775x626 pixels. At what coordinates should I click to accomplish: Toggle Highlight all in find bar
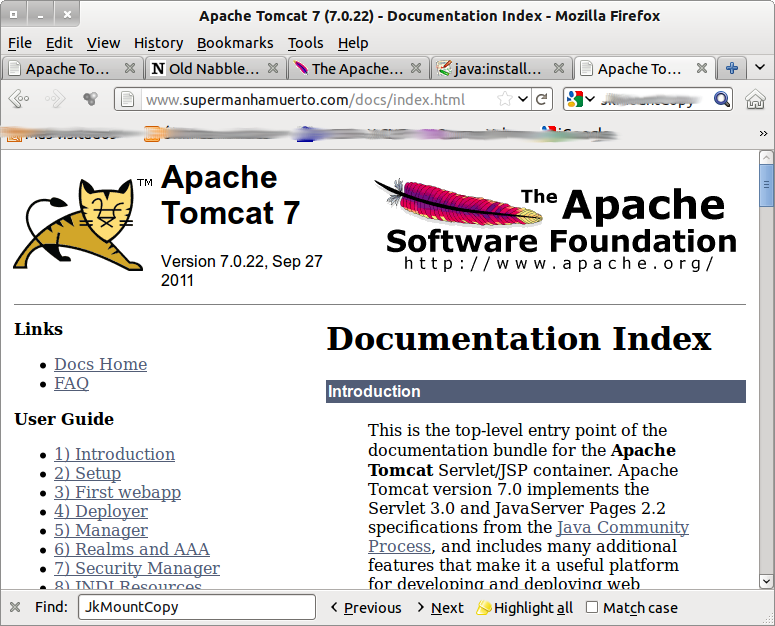(x=524, y=607)
